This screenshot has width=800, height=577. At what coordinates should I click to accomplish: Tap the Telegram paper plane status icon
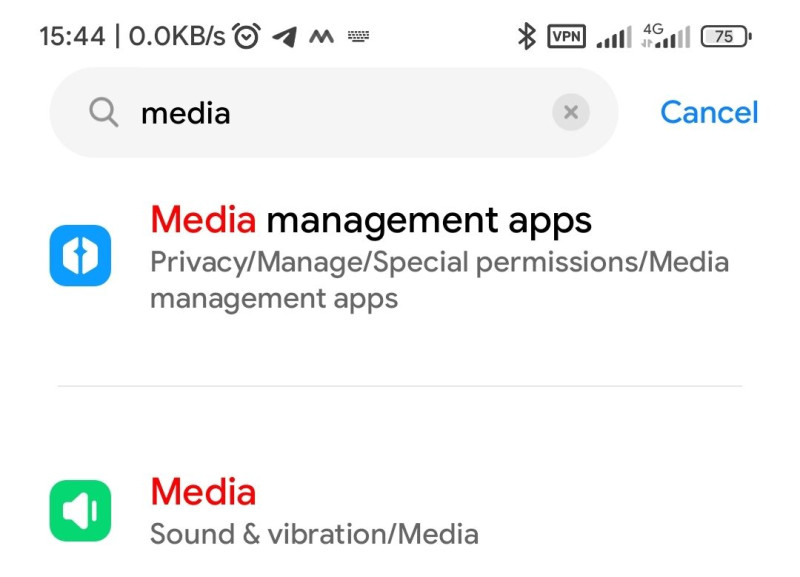coord(285,37)
